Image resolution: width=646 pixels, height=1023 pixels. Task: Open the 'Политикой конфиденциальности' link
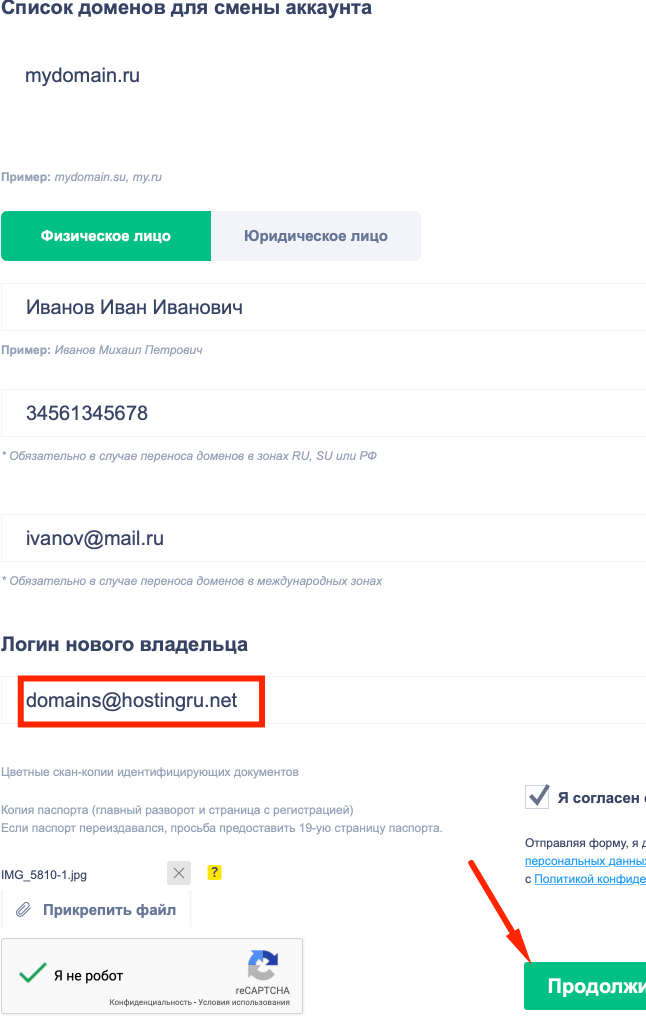click(x=589, y=879)
